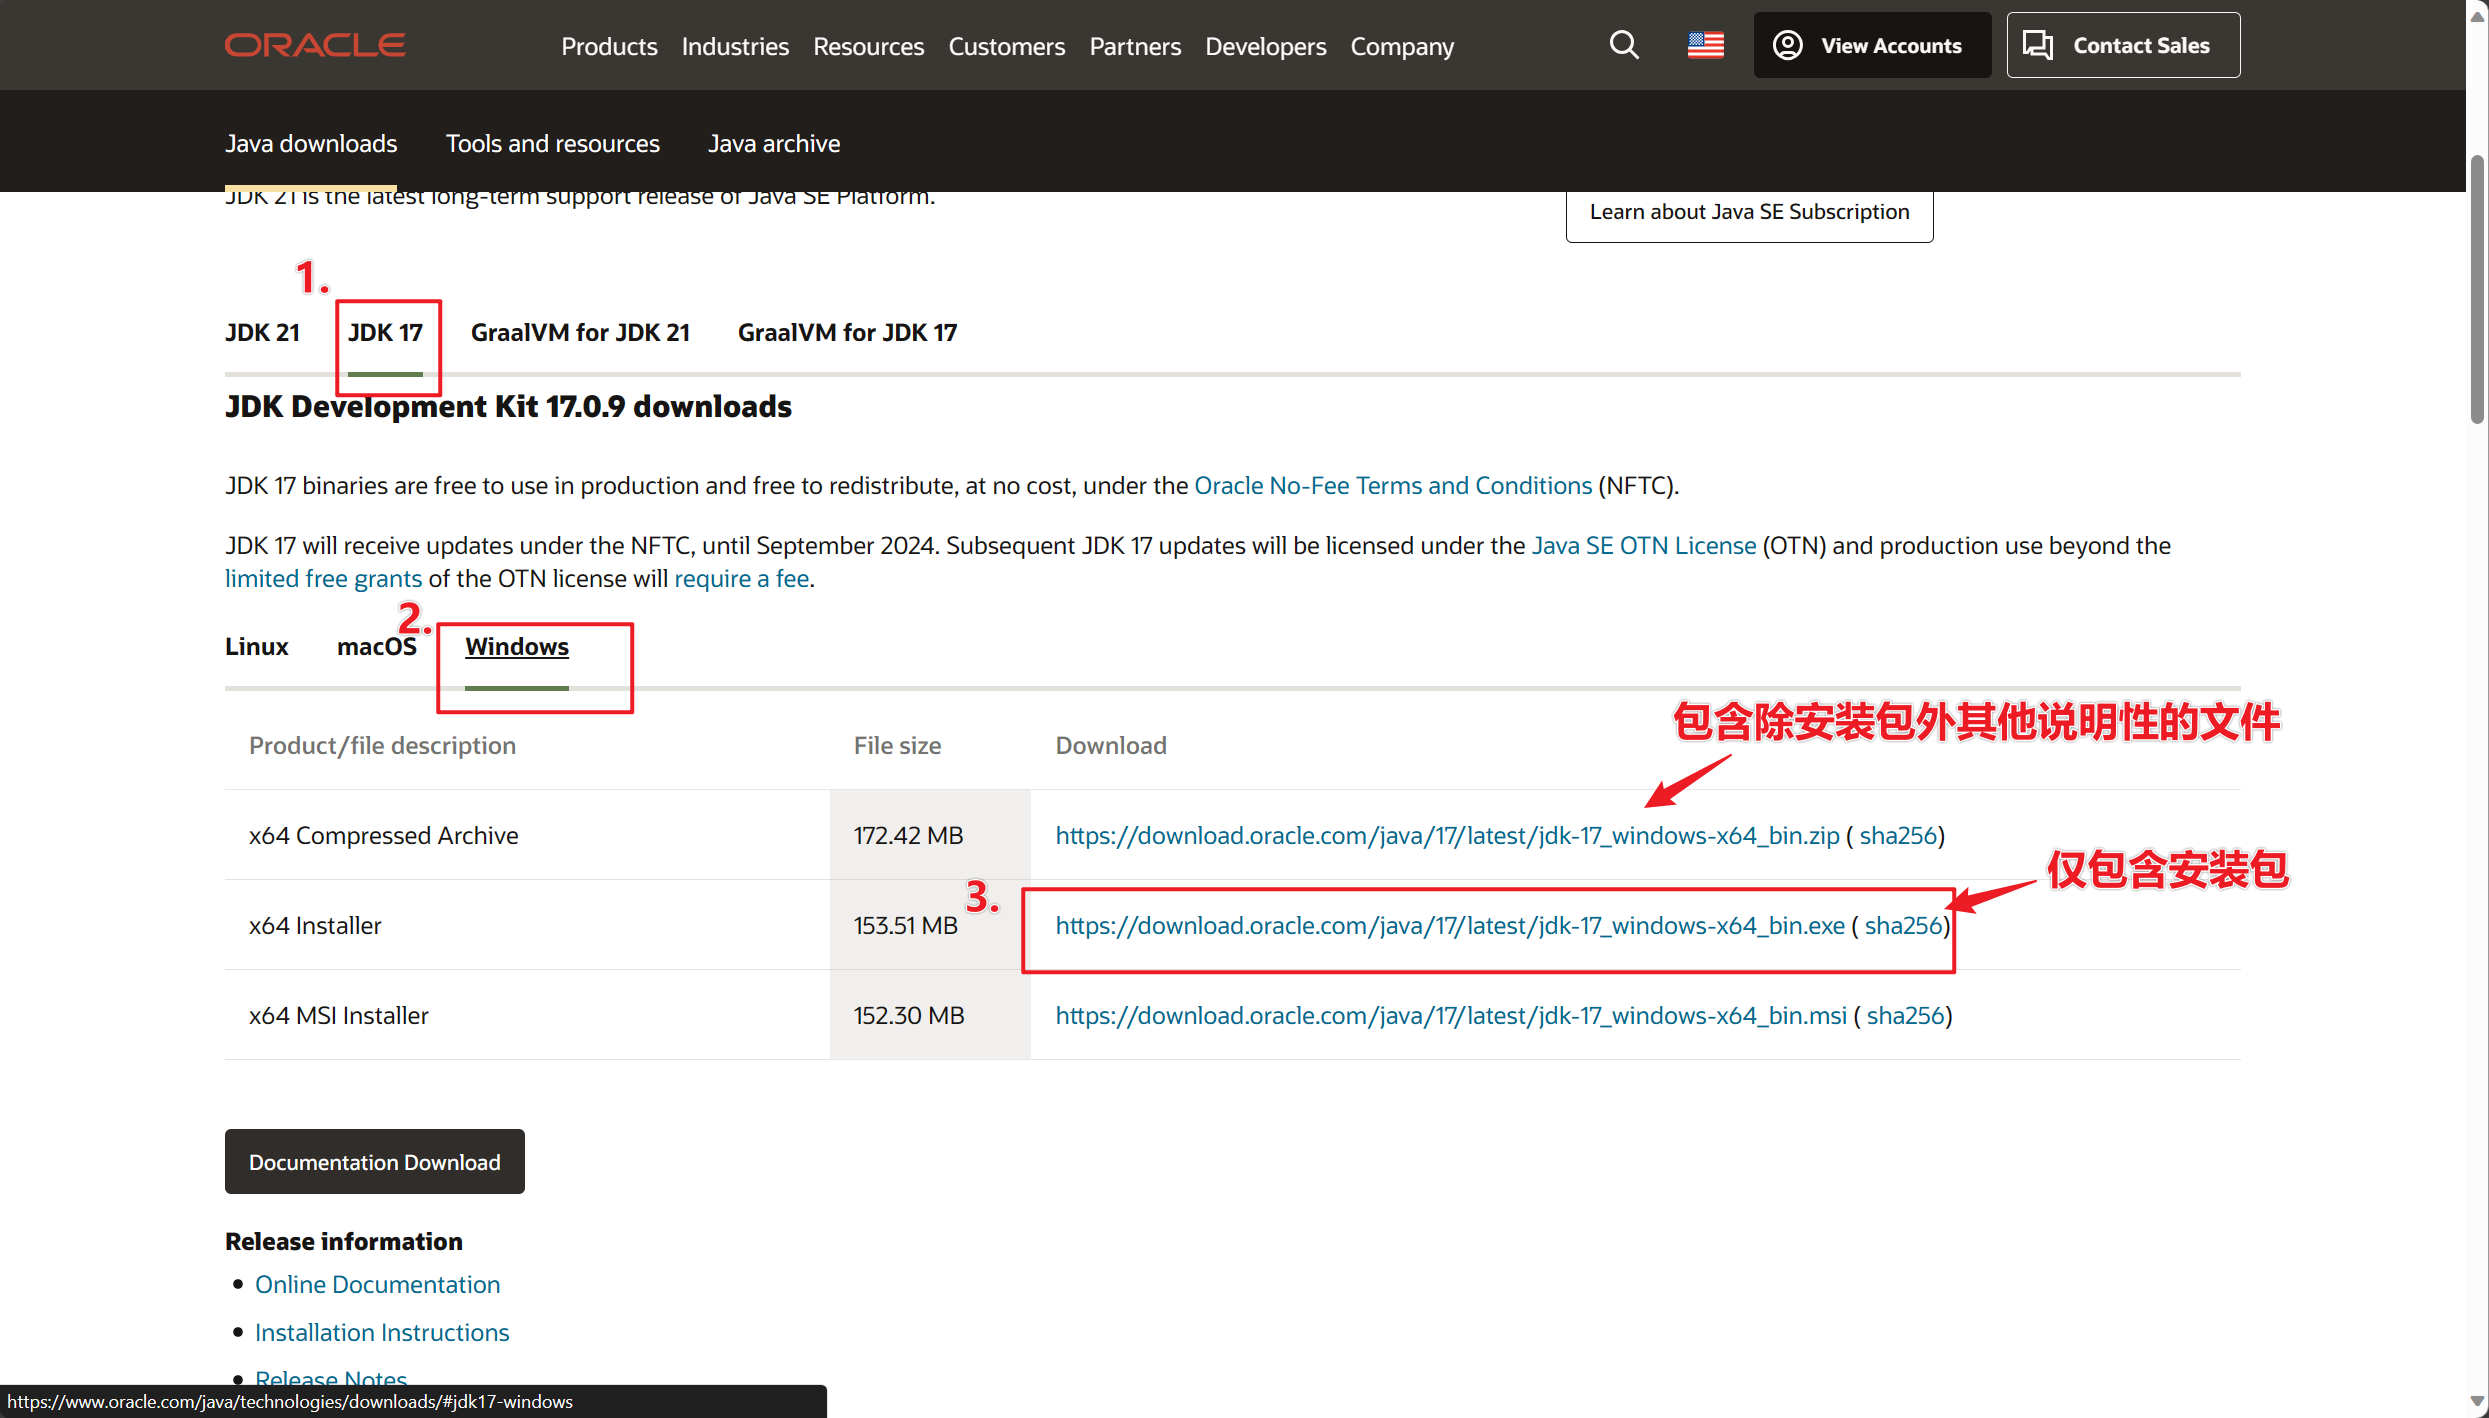2489x1418 pixels.
Task: Click the US flag country selector
Action: tap(1705, 45)
